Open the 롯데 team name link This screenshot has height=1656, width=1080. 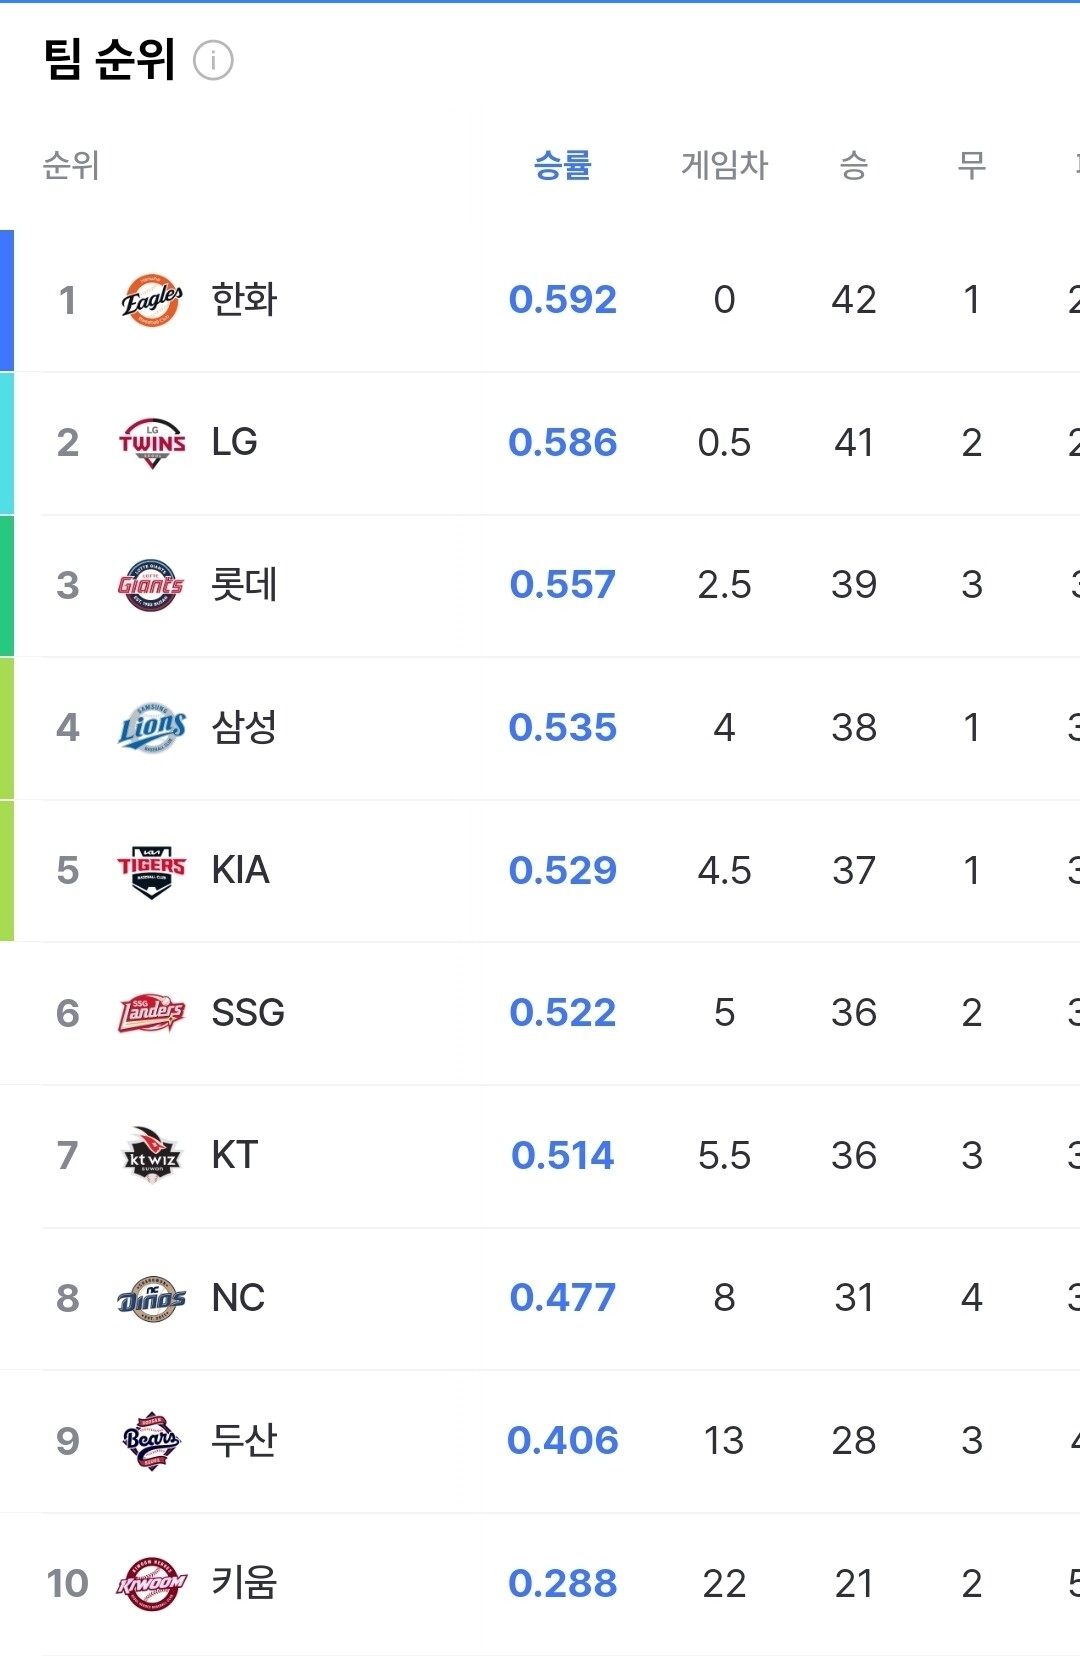point(244,585)
